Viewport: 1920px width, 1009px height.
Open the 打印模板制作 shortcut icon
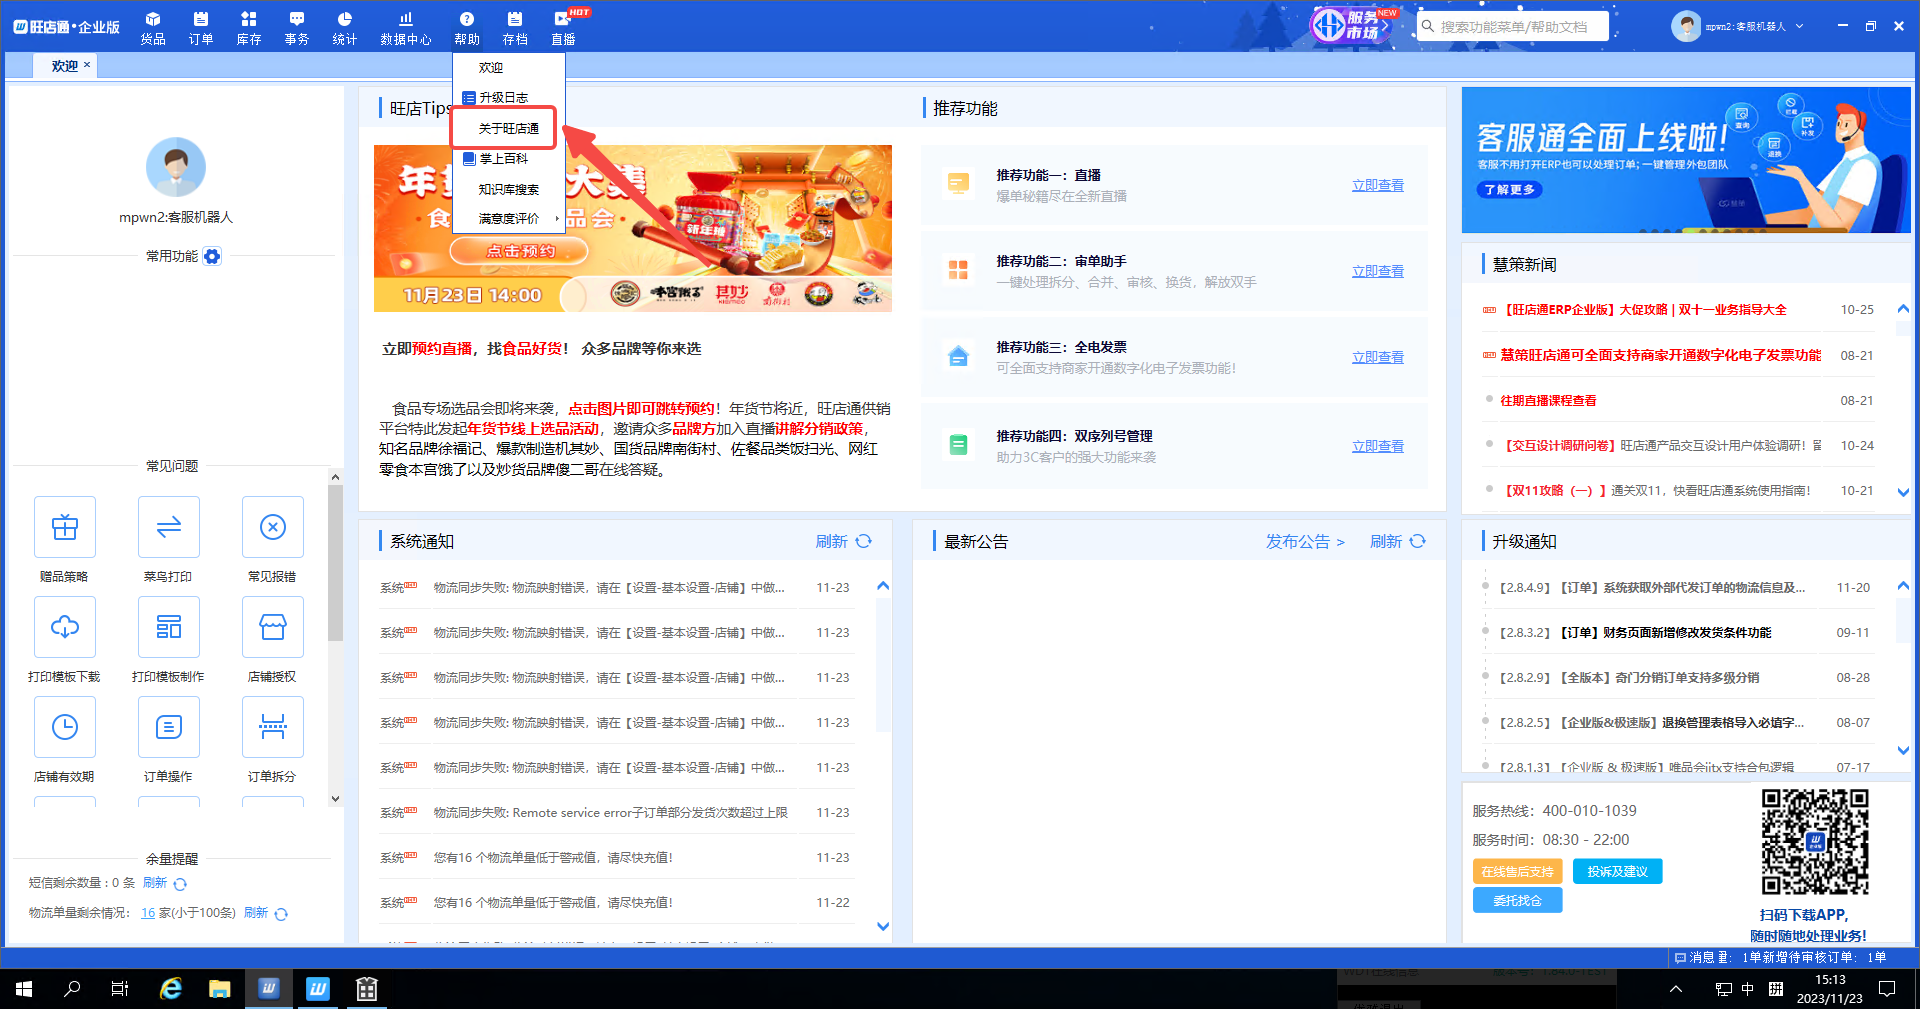pyautogui.click(x=169, y=627)
